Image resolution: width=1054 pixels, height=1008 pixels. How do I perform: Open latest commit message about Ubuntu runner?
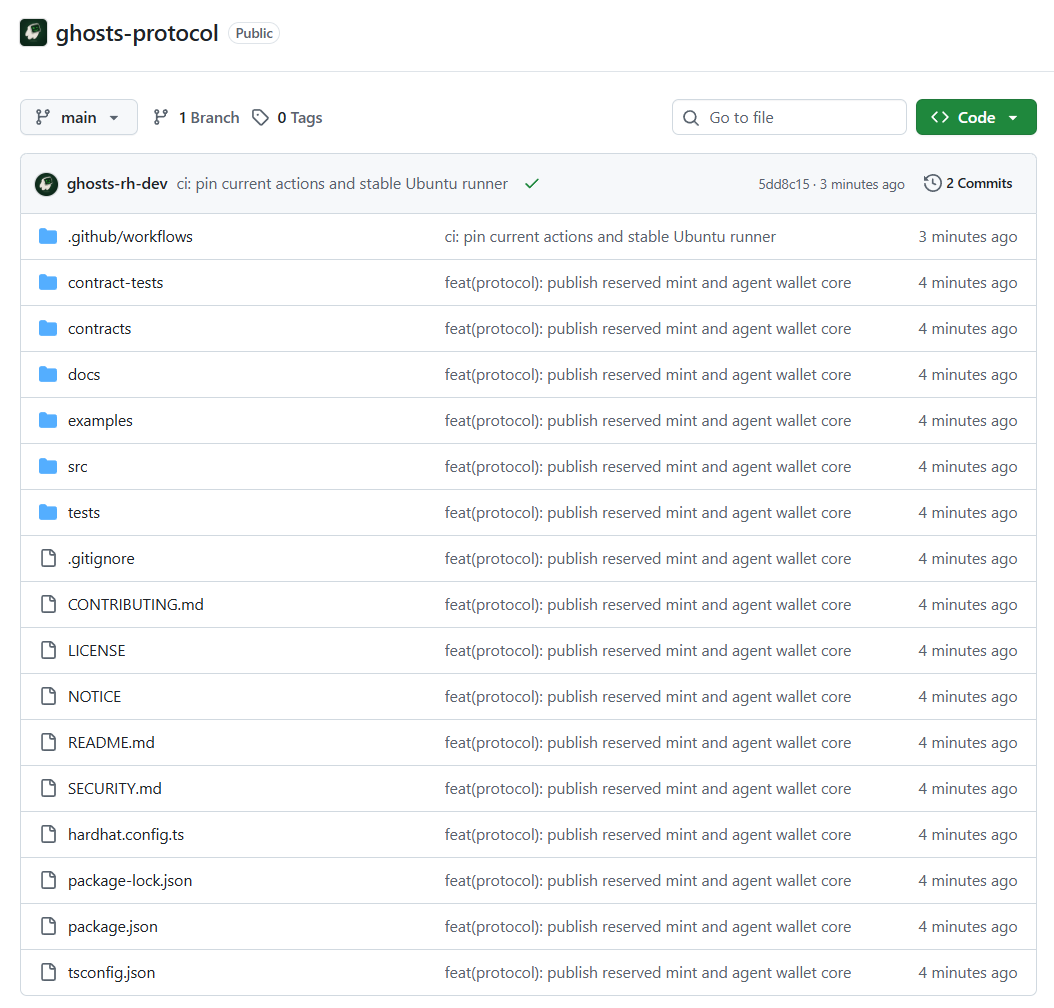click(x=342, y=183)
